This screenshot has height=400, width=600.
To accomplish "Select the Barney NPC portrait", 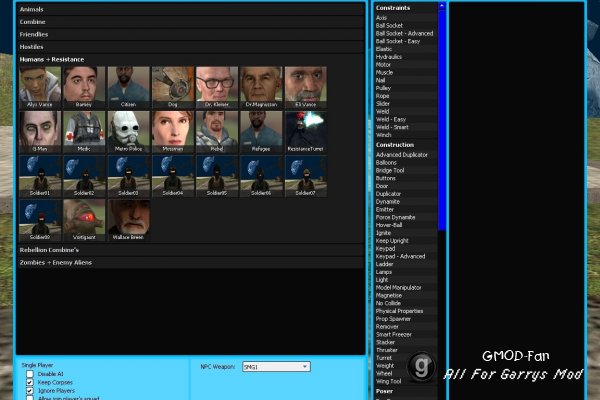I will (x=84, y=87).
